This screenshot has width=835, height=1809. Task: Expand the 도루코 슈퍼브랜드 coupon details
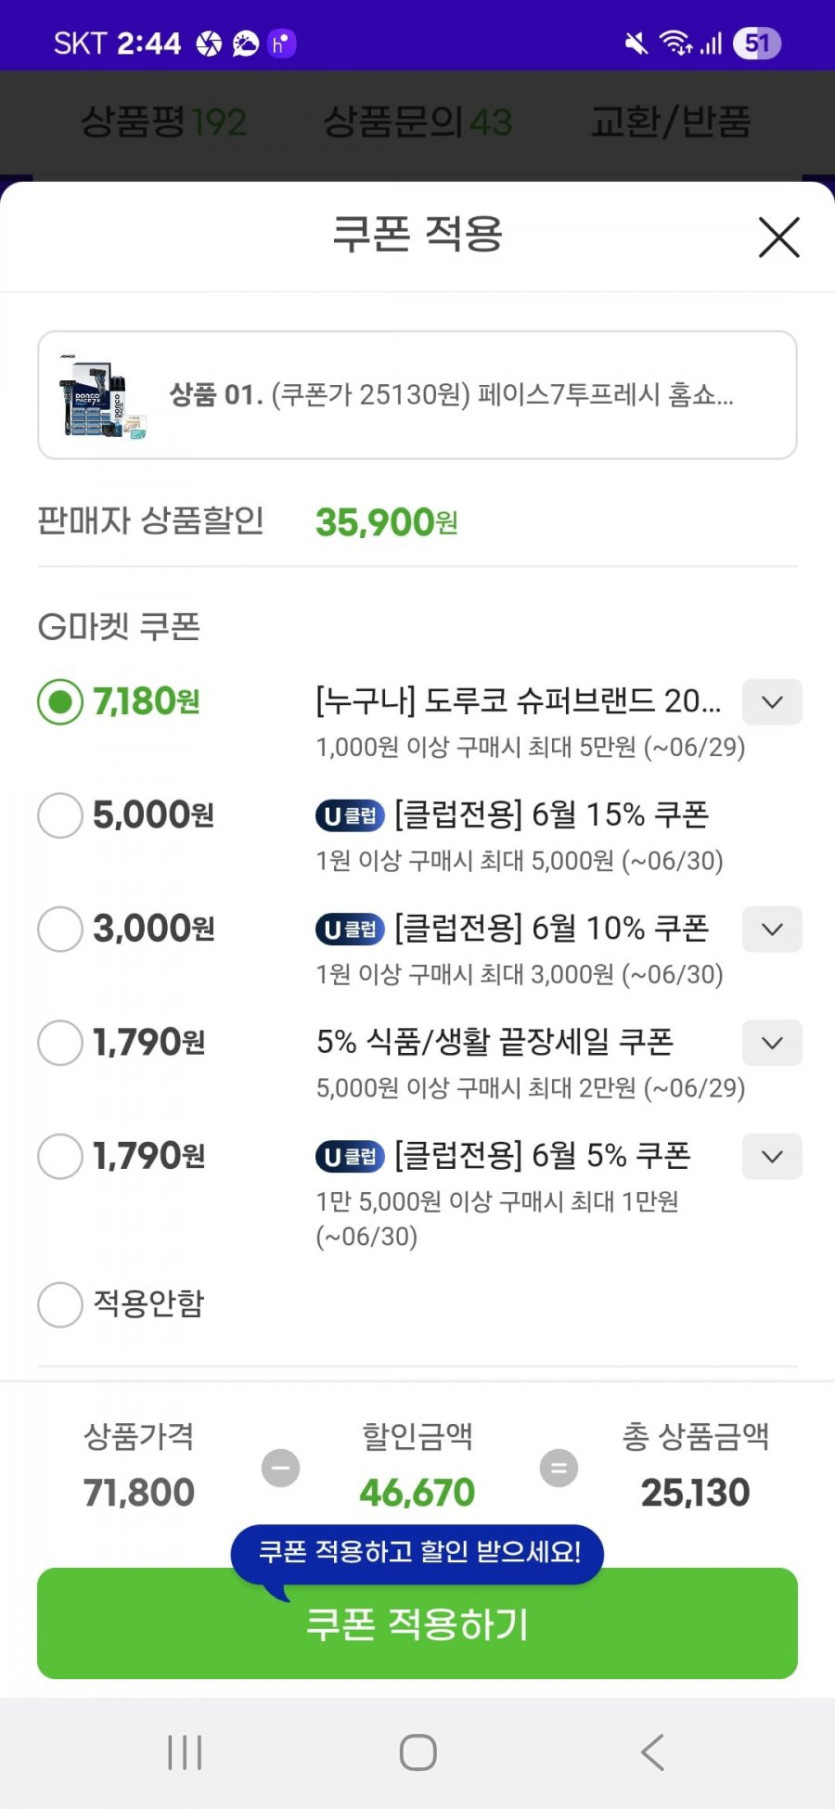[x=771, y=702]
